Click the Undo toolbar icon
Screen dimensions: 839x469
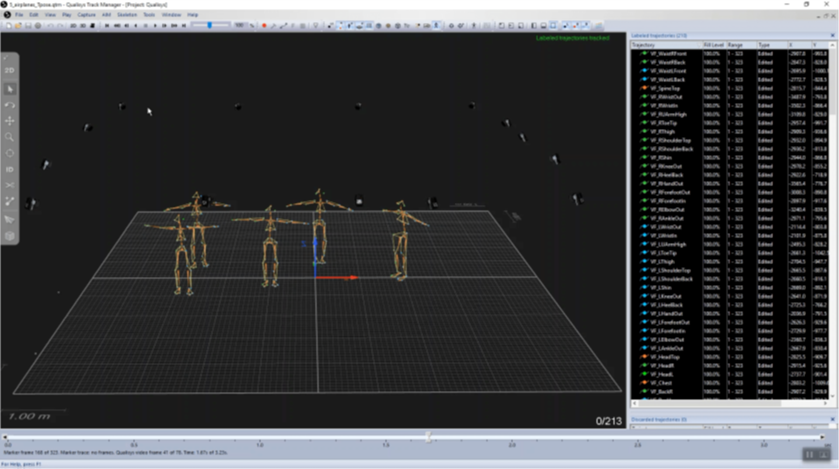coord(50,26)
